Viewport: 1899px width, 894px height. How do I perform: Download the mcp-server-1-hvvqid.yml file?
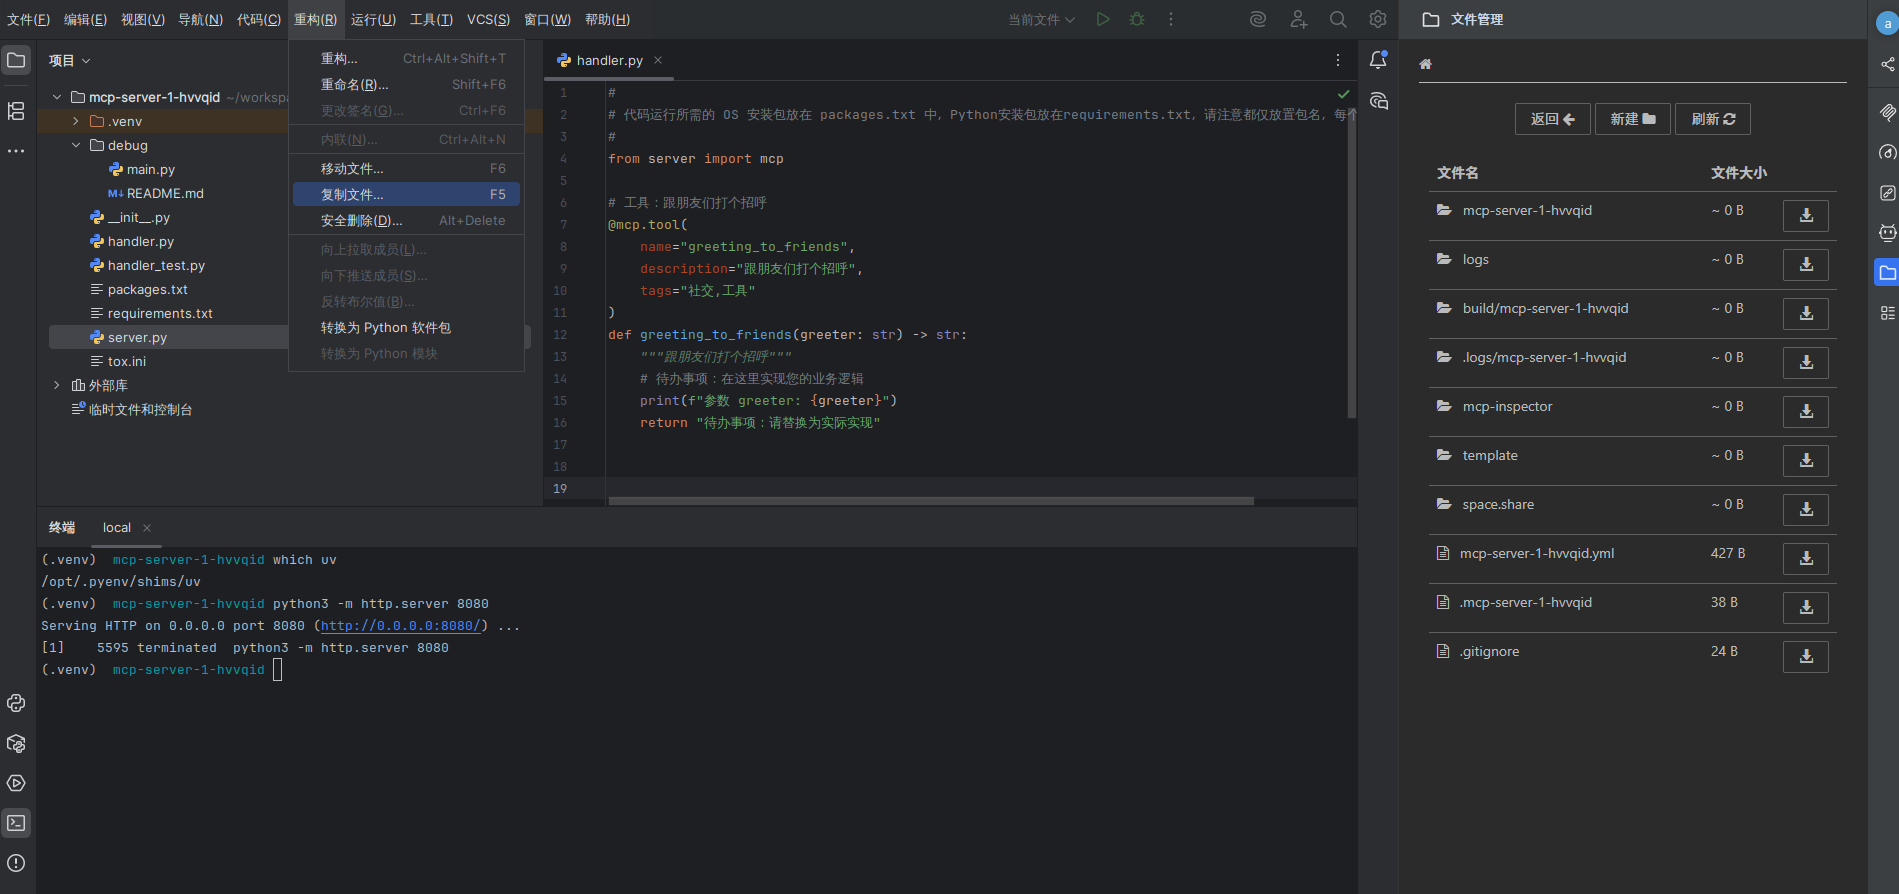pyautogui.click(x=1805, y=559)
